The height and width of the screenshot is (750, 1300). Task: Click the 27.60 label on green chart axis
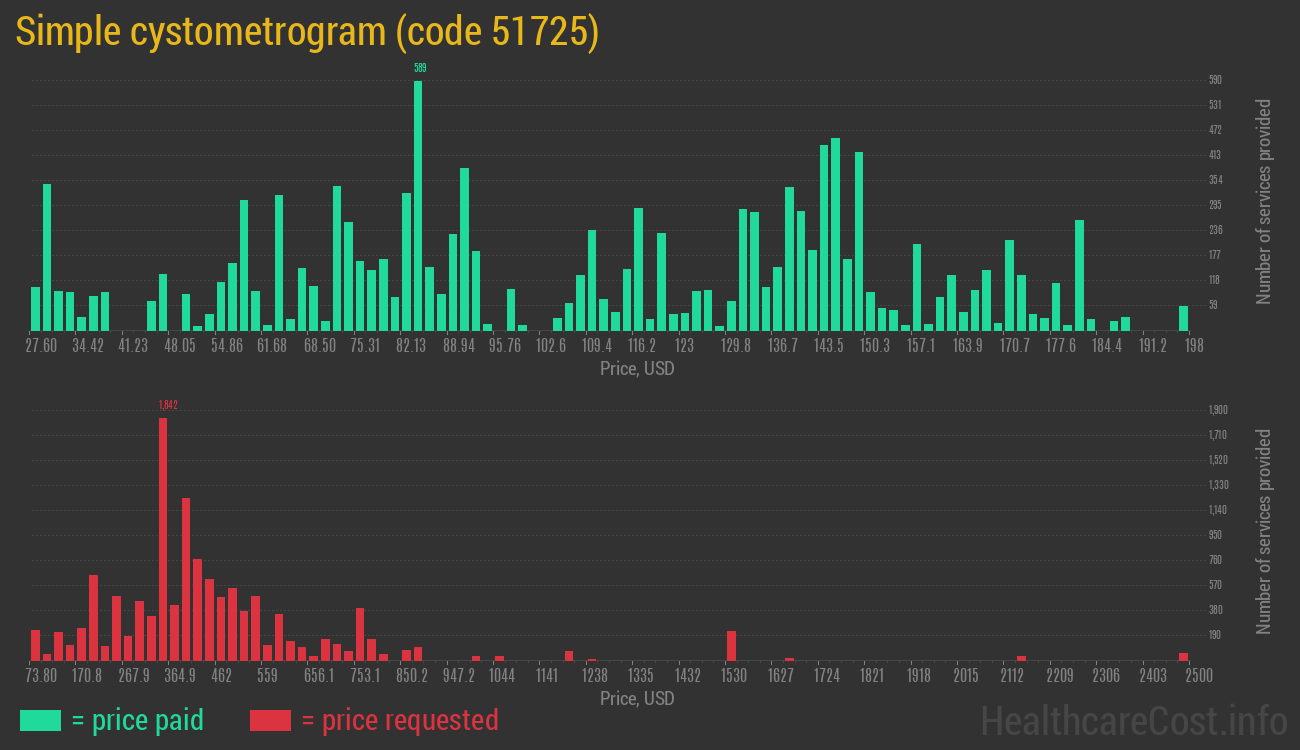(x=41, y=346)
